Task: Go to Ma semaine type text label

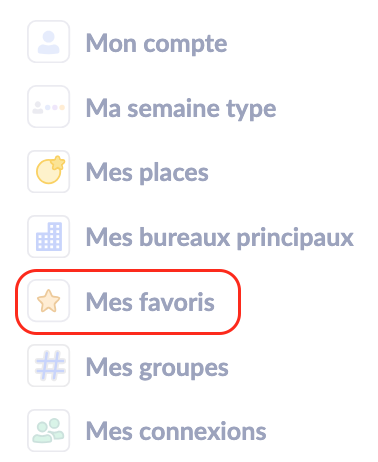Action: pyautogui.click(x=181, y=109)
